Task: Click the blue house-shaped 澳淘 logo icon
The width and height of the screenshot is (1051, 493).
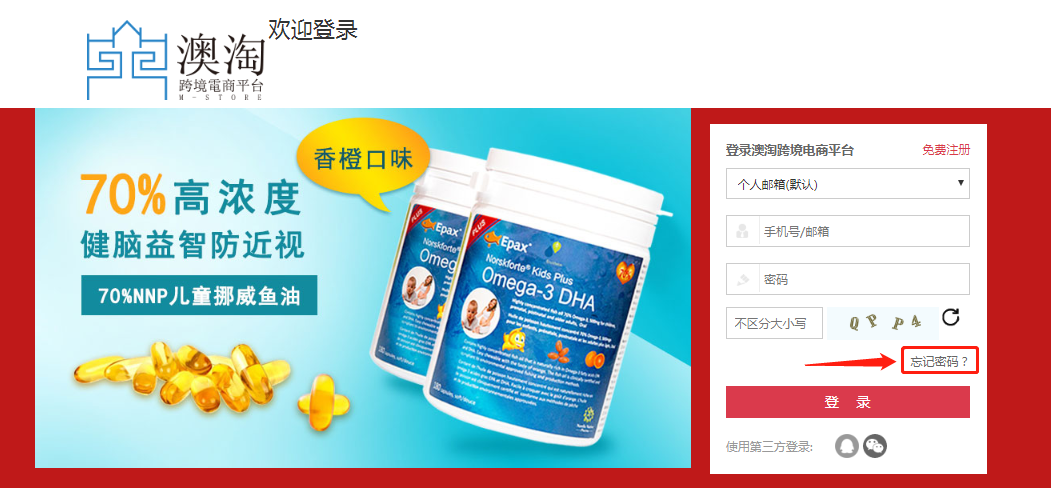Action: pyautogui.click(x=127, y=60)
